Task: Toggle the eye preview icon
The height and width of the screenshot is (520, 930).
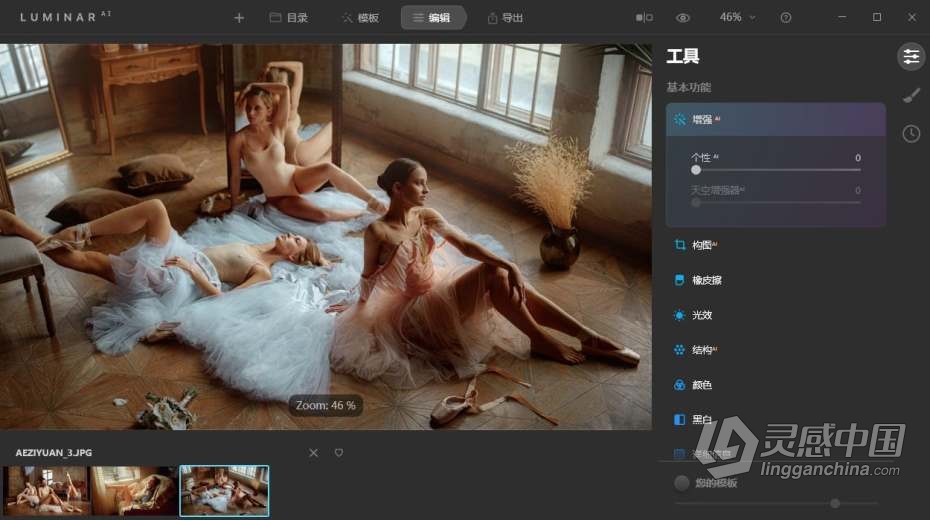Action: (683, 18)
